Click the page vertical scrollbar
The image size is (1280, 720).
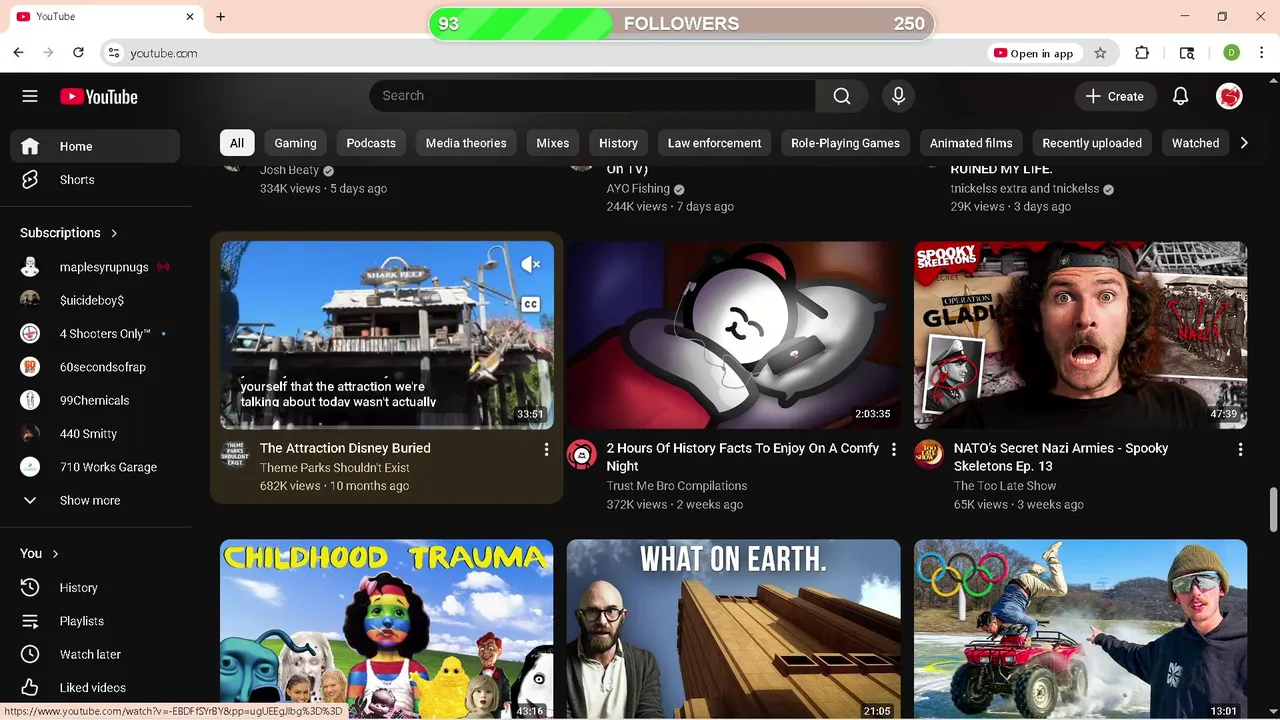[x=1273, y=510]
